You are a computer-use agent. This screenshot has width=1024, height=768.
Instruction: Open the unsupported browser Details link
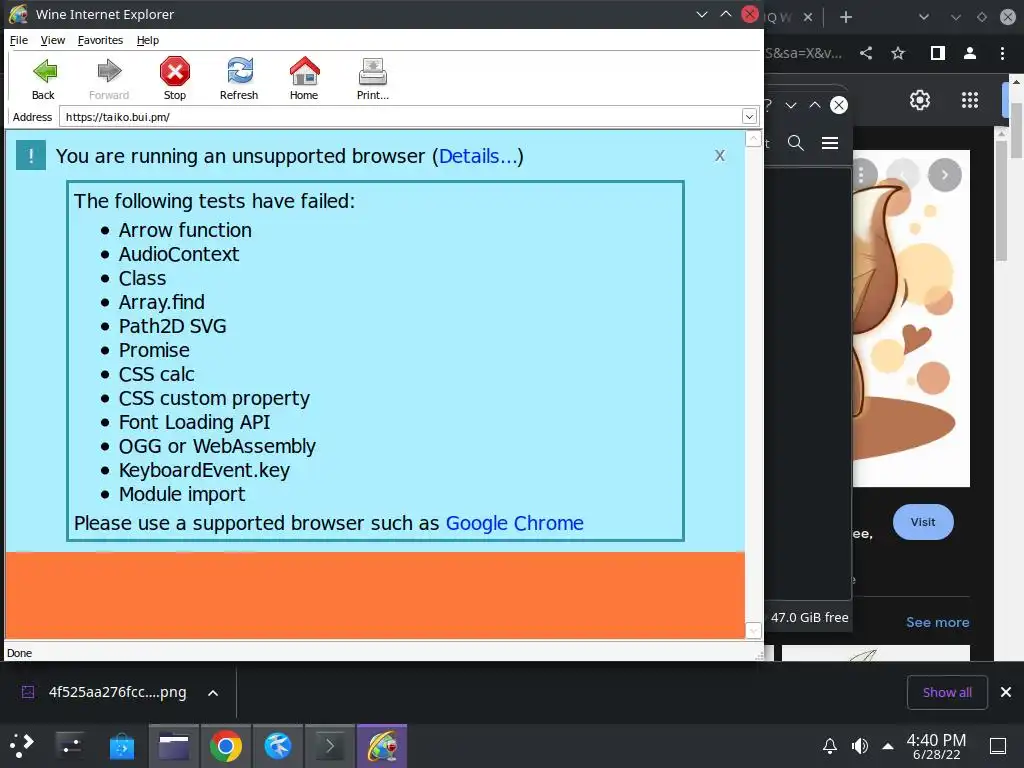pos(478,156)
